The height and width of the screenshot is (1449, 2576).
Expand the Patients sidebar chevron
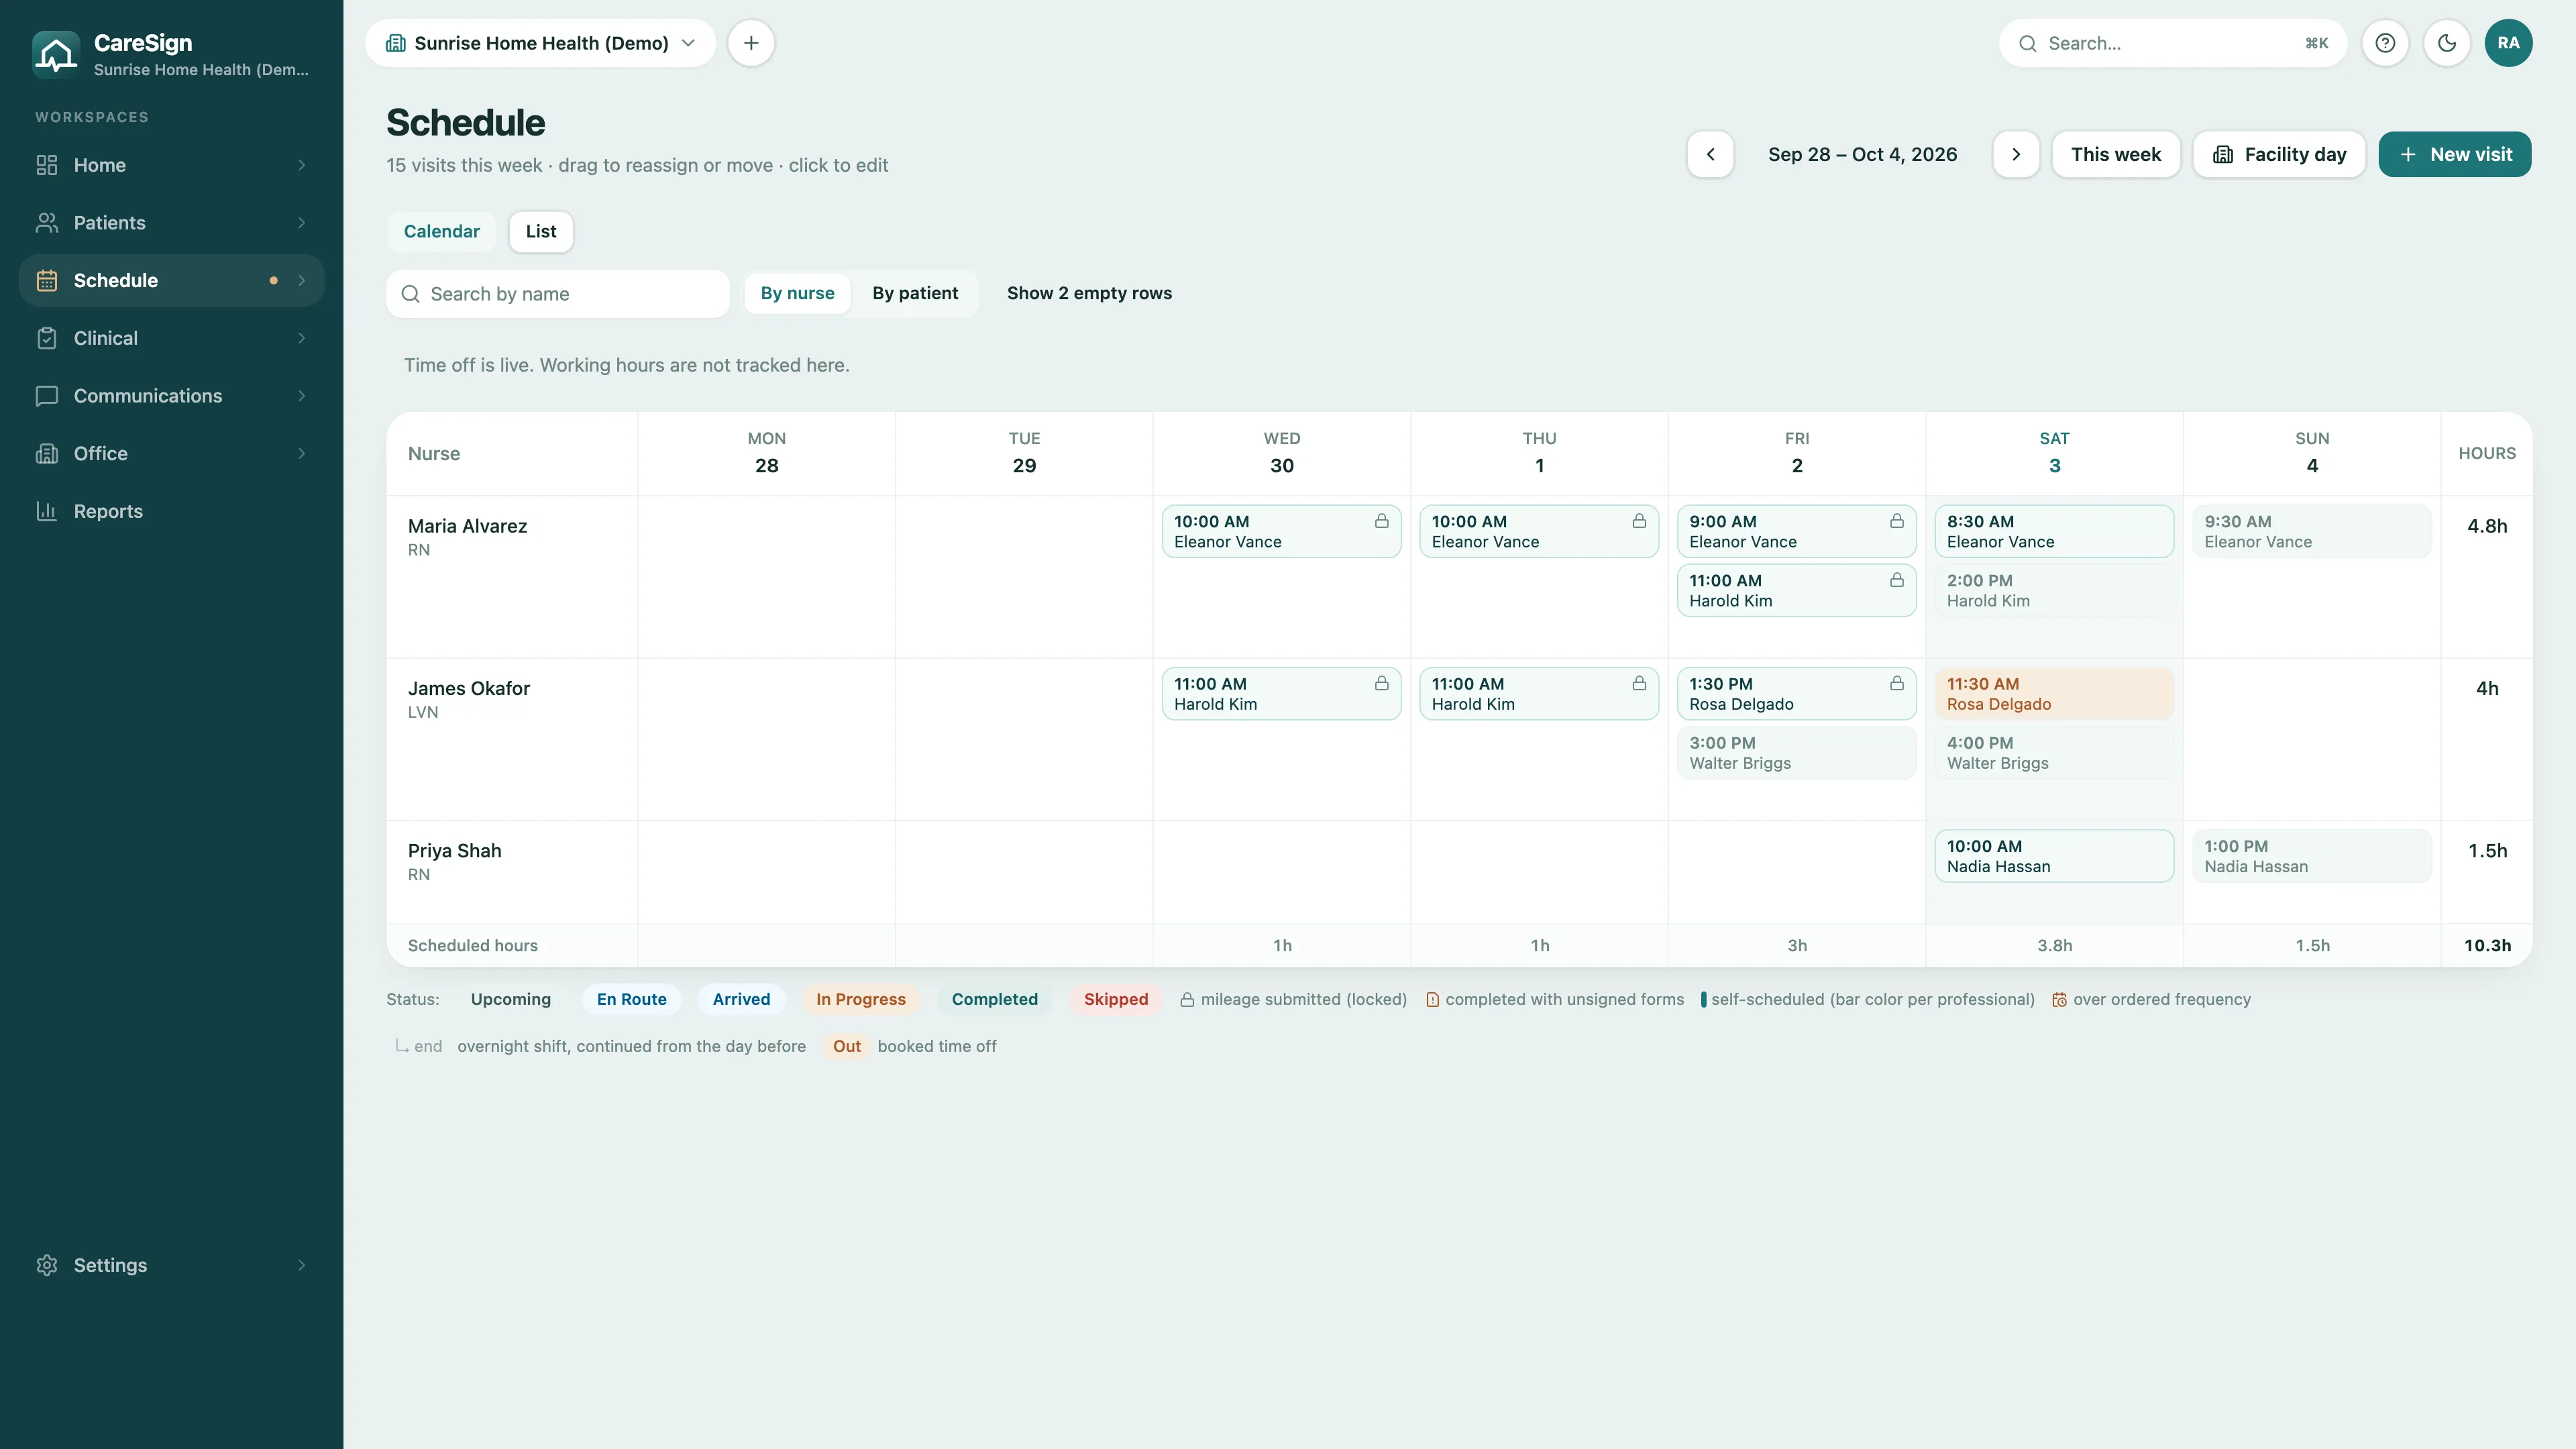click(x=302, y=222)
